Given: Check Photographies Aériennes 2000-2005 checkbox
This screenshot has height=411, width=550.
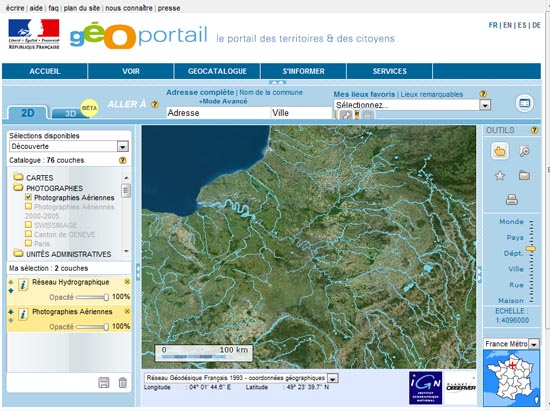Looking at the screenshot, I should [x=28, y=207].
